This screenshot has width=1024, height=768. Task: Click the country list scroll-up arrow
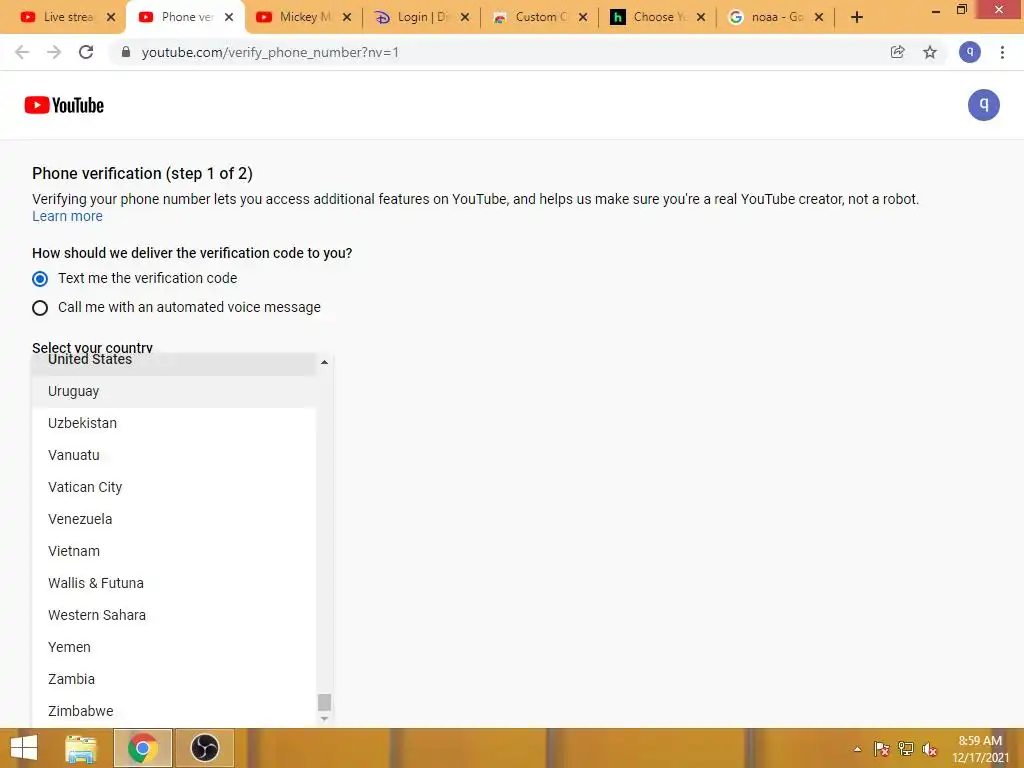point(324,362)
